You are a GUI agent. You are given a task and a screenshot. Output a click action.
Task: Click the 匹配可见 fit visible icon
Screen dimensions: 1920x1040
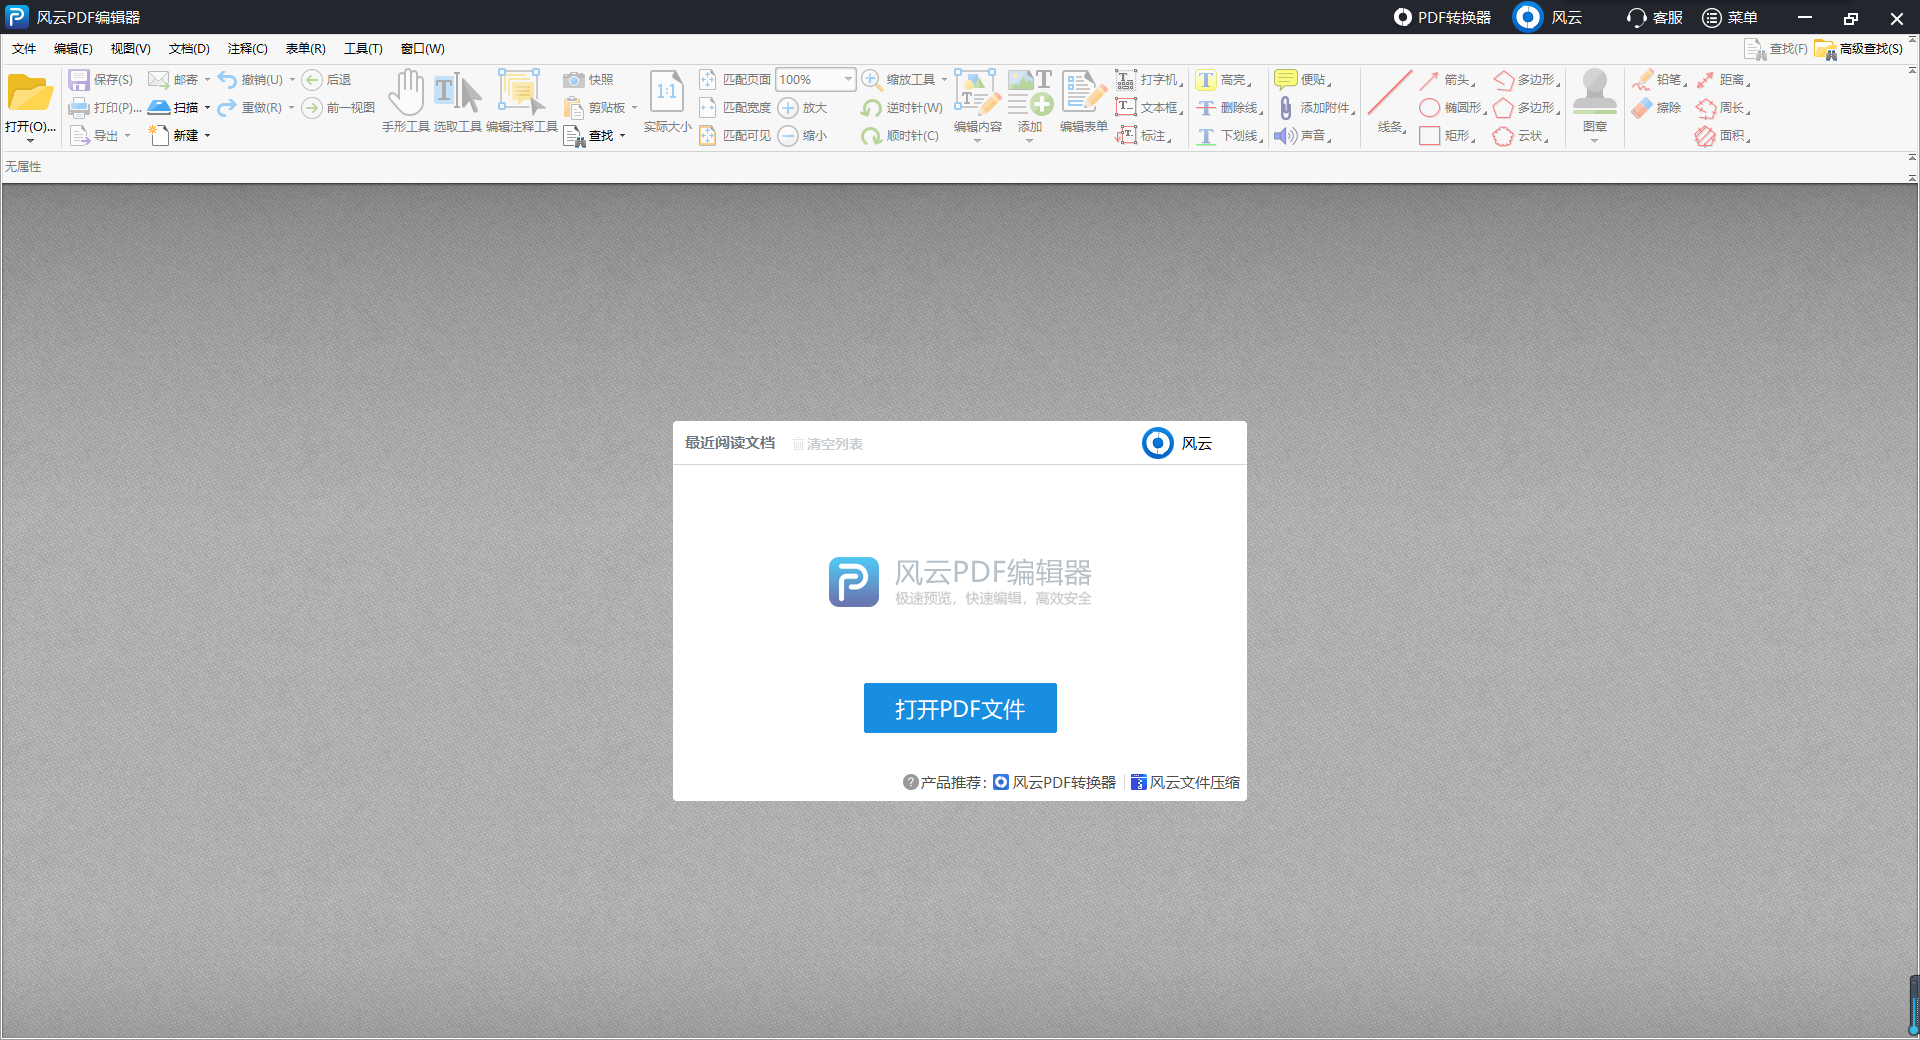708,136
